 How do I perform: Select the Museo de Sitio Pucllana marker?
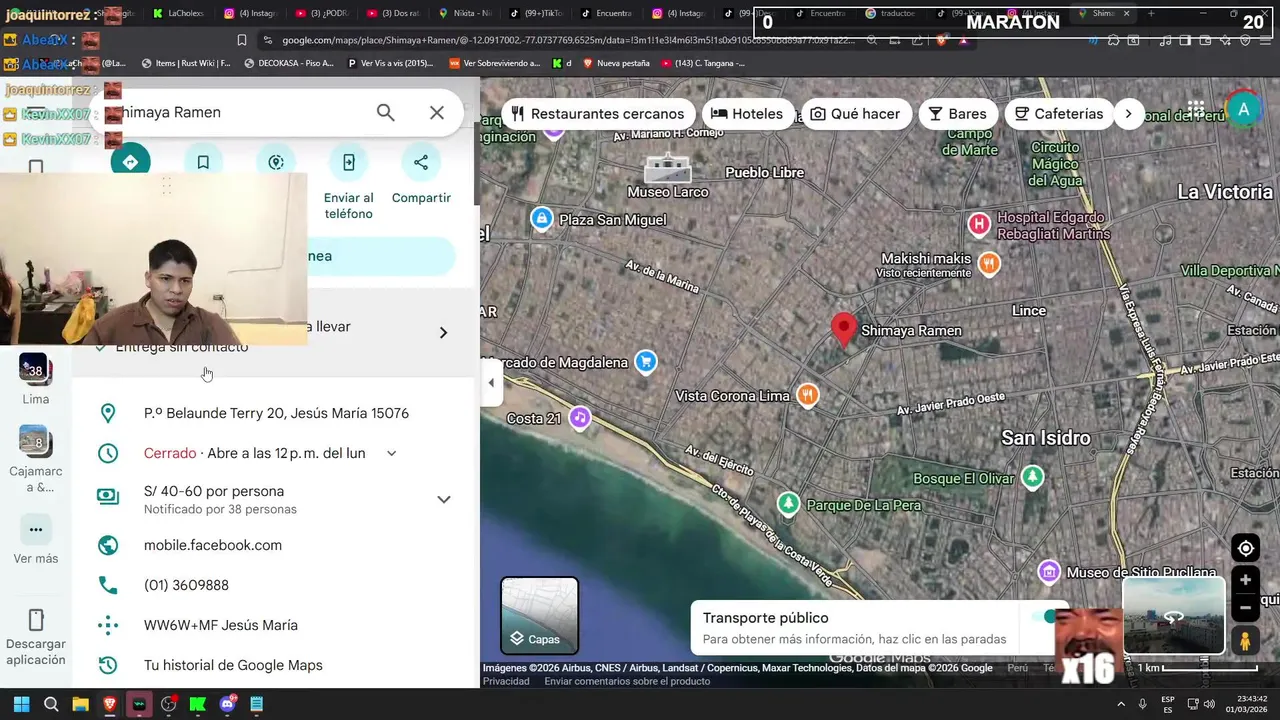[x=1049, y=572]
